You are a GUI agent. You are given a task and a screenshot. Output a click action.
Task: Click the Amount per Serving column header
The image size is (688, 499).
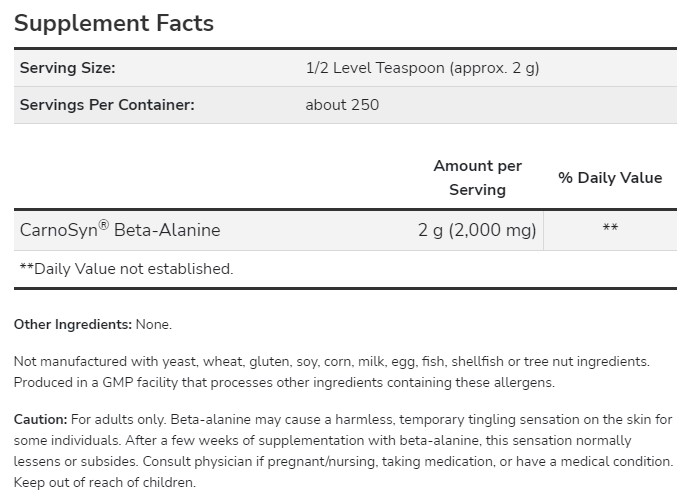click(x=477, y=178)
